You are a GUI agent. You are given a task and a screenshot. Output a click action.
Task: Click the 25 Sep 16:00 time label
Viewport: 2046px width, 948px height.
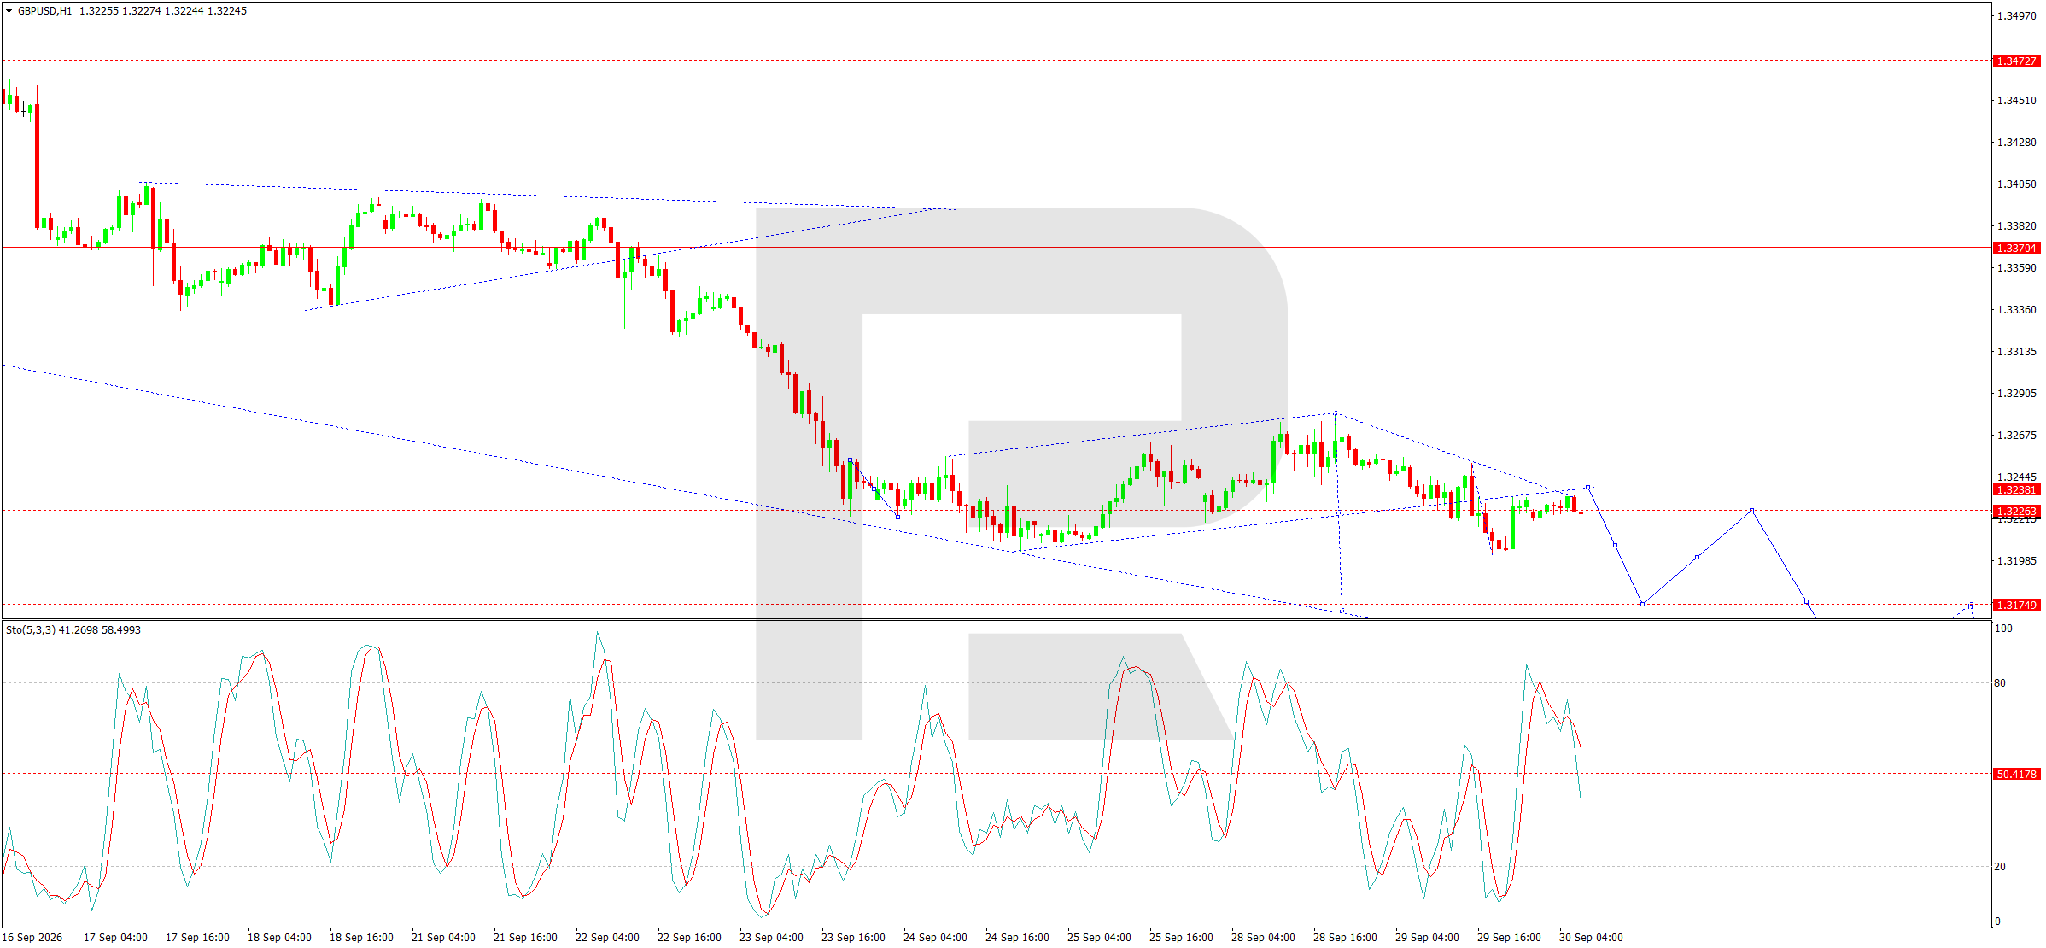point(1181,937)
